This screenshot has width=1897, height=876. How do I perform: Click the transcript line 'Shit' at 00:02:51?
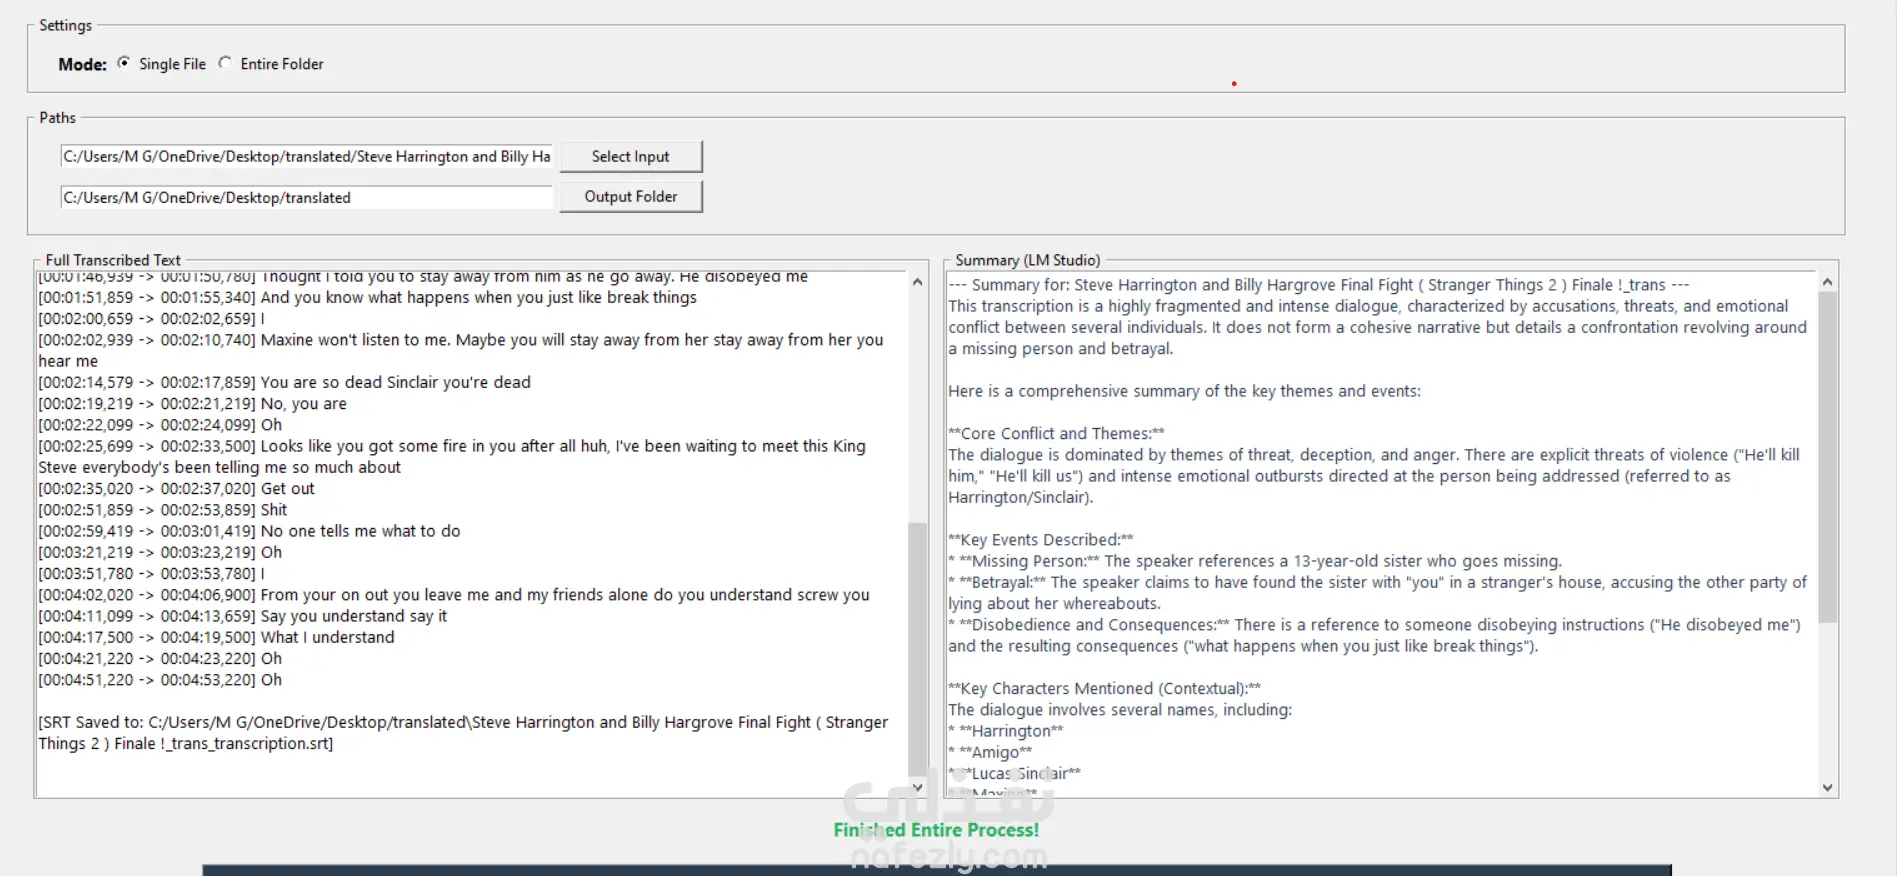(x=162, y=510)
